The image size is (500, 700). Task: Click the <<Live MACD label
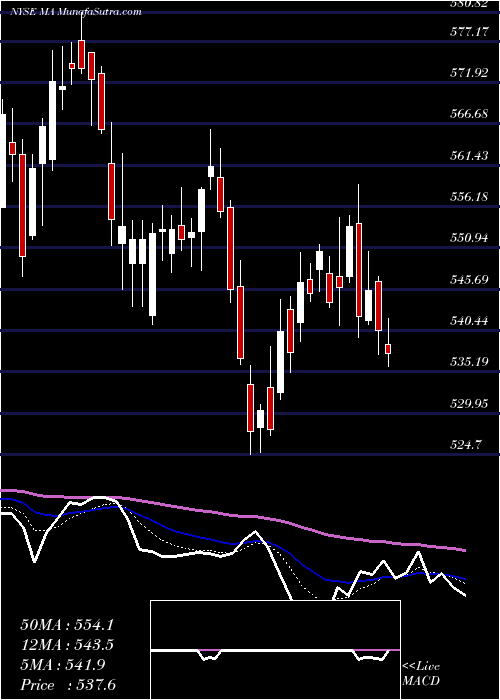coord(421,674)
